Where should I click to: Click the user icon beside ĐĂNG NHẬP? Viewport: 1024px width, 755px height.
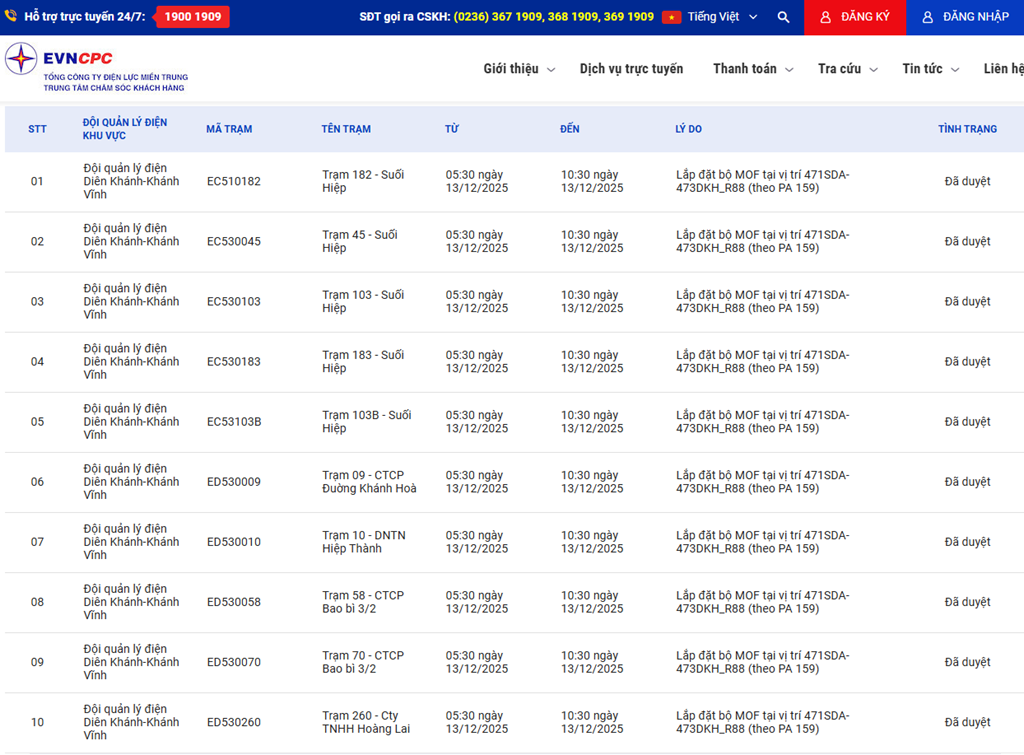(928, 17)
